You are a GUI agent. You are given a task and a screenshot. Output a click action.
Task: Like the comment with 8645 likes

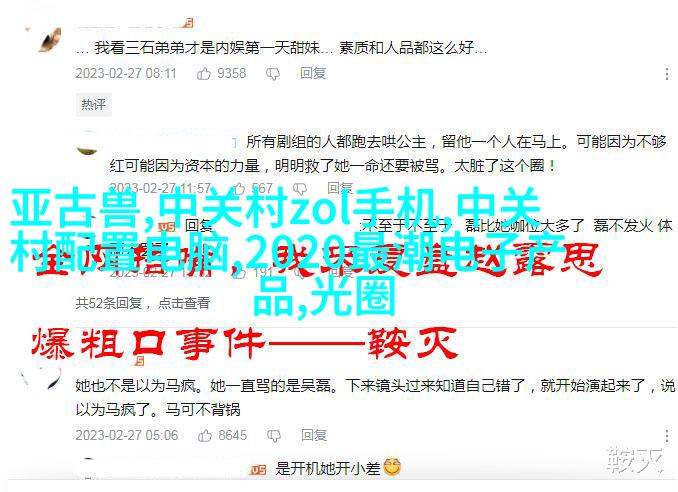pos(205,435)
